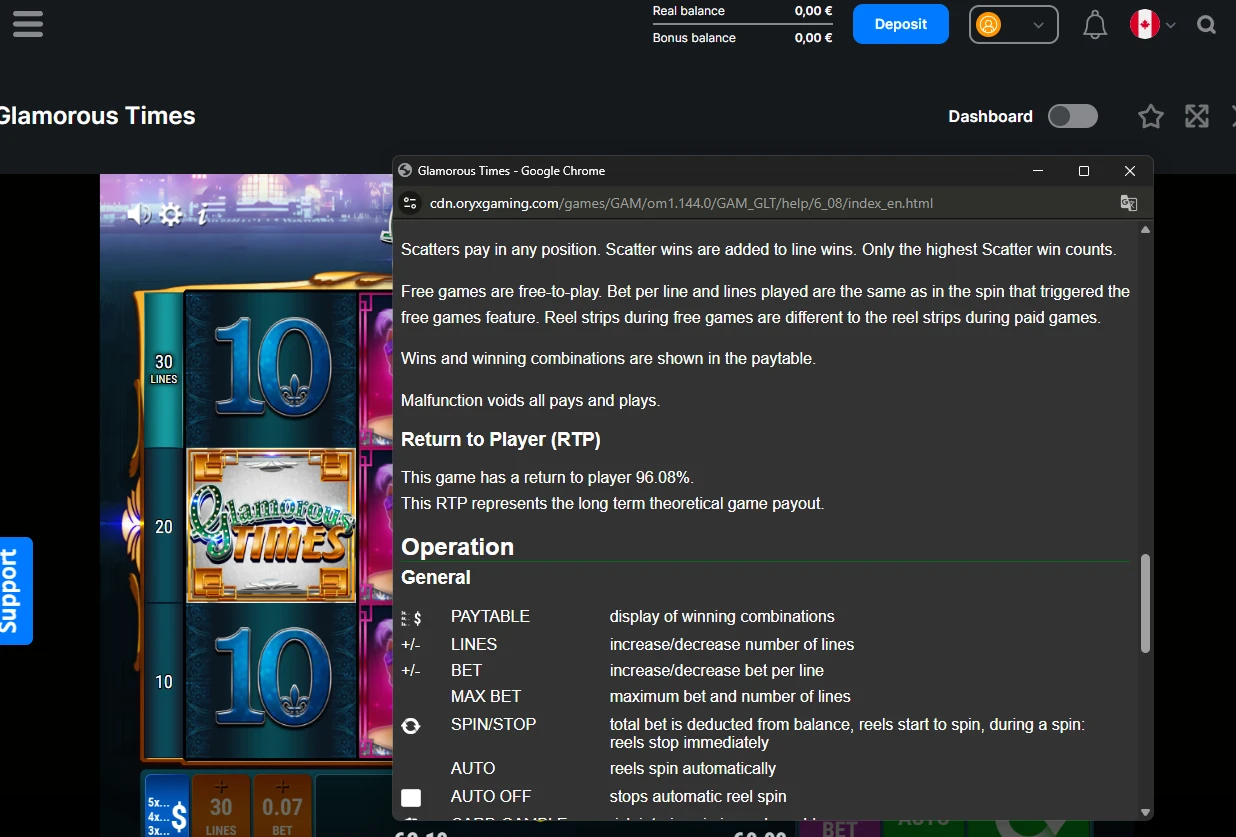This screenshot has width=1236, height=837.
Task: Open the user account avatar dropdown
Action: point(1013,25)
